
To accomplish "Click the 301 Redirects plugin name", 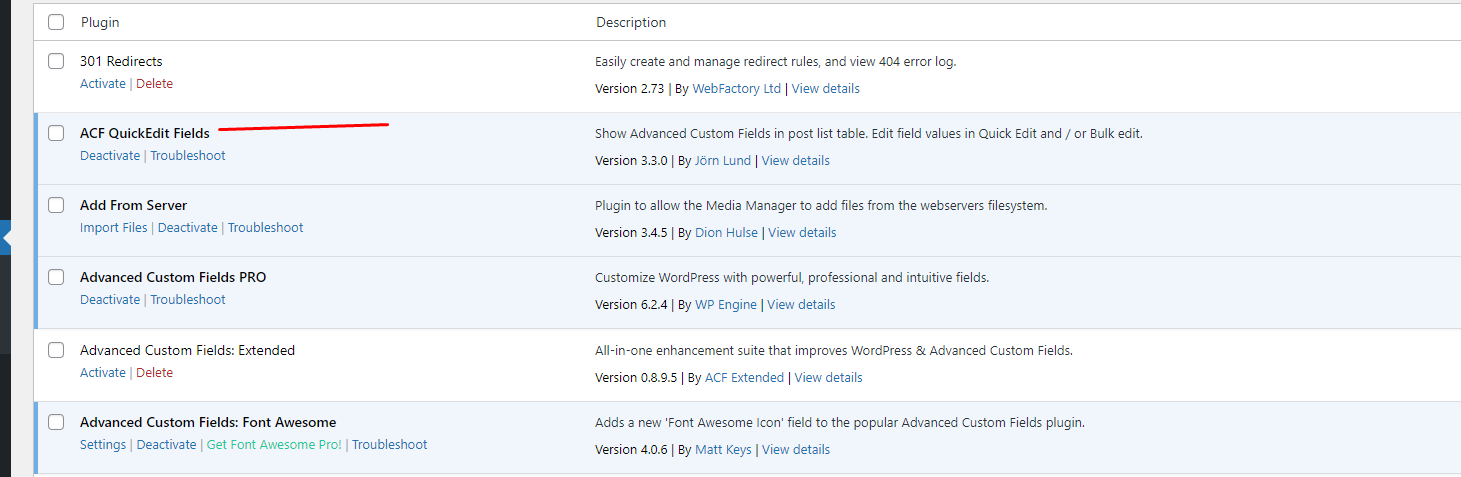I will pos(121,61).
